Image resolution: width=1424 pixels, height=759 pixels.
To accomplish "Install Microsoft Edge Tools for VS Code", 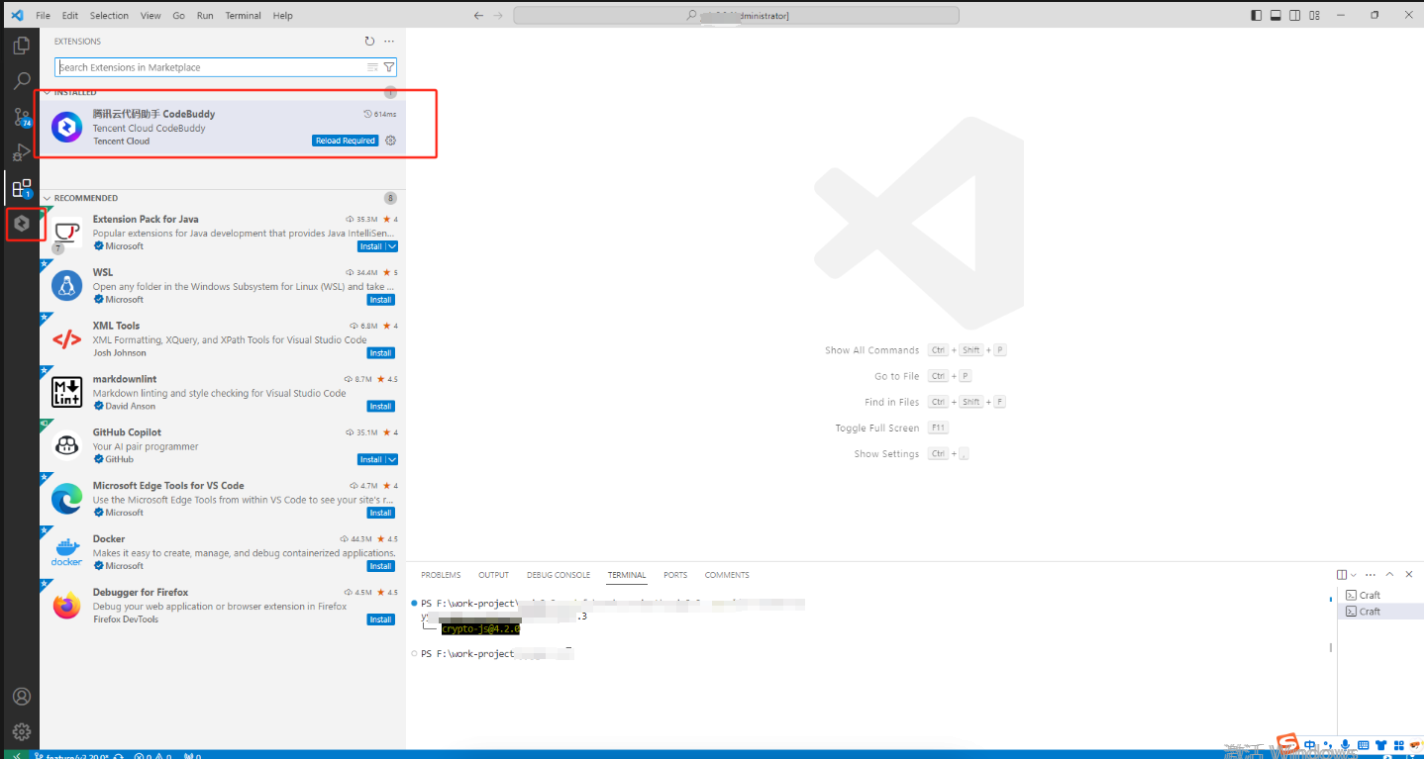I will pos(380,513).
